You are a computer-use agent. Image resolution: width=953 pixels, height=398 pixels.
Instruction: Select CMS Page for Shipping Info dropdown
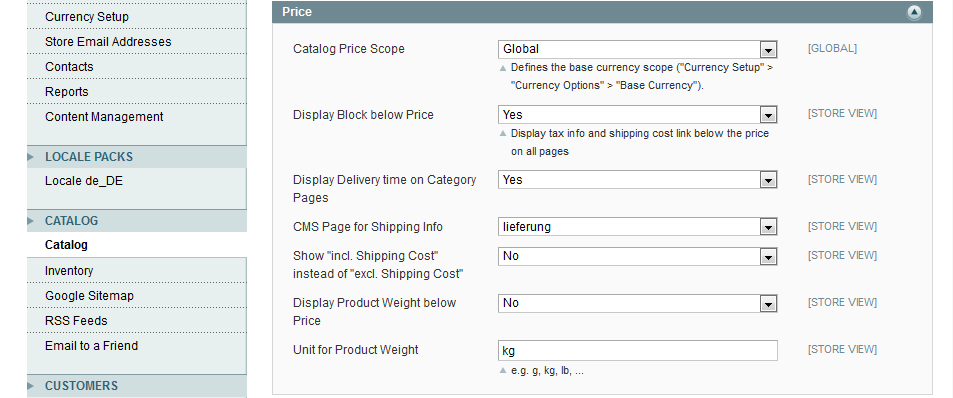pyautogui.click(x=638, y=227)
